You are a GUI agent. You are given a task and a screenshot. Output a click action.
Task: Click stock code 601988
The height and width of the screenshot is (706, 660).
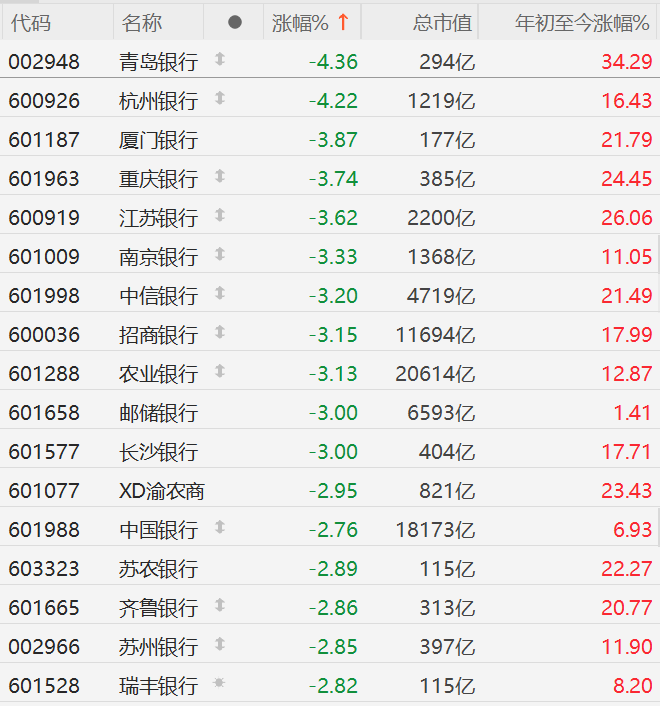click(44, 530)
